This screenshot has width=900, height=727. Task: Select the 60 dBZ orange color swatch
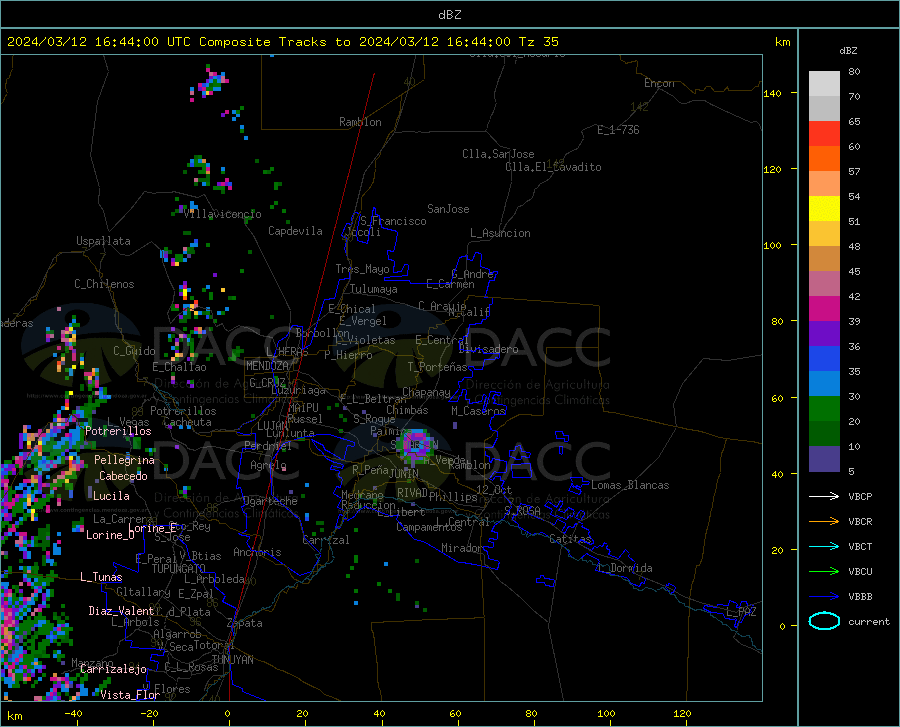point(824,159)
